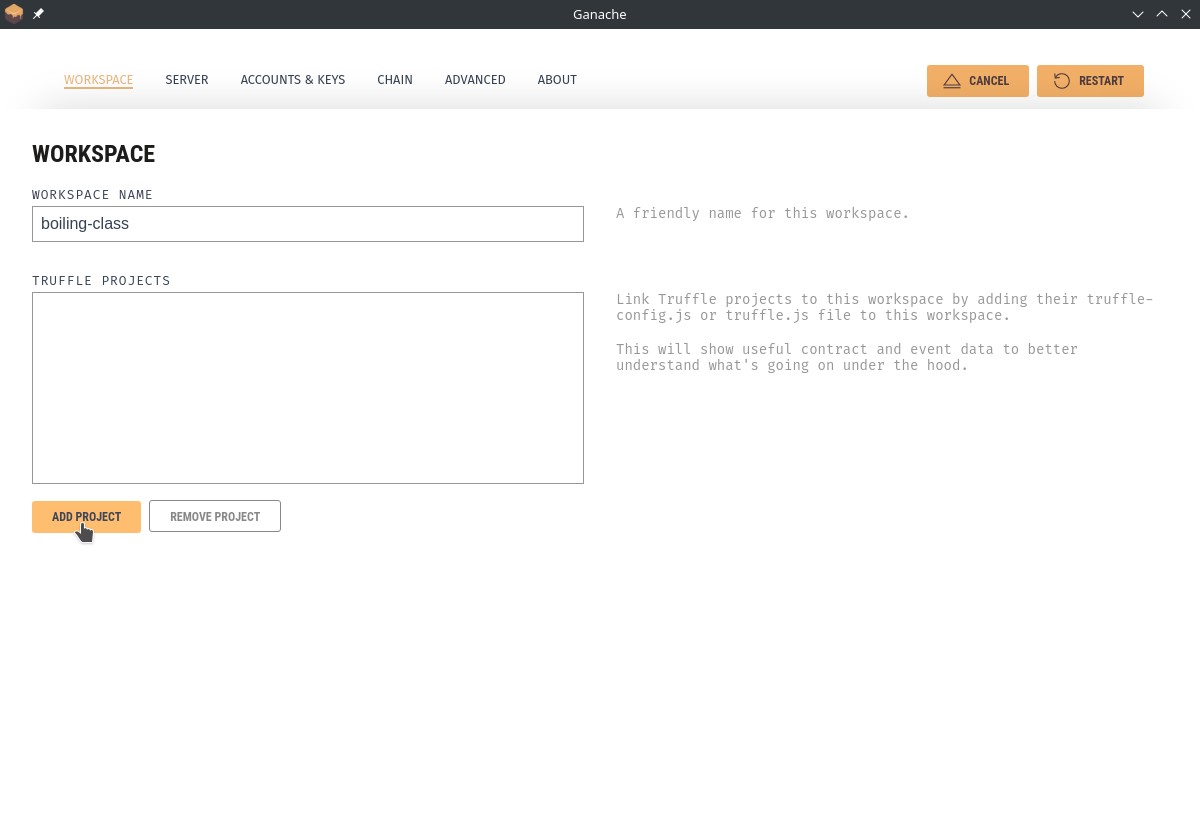Focus the Workspace Name input field
Viewport: 1200px width, 829px height.
pyautogui.click(x=308, y=224)
